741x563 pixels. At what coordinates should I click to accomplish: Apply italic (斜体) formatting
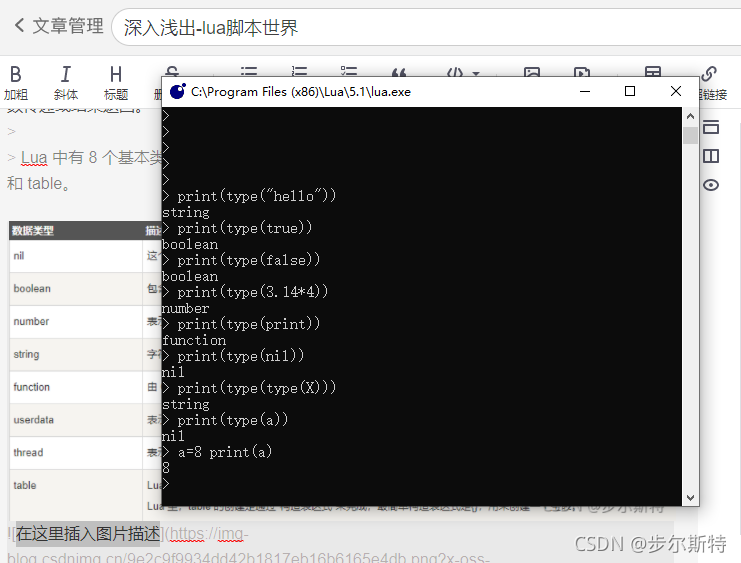[66, 81]
